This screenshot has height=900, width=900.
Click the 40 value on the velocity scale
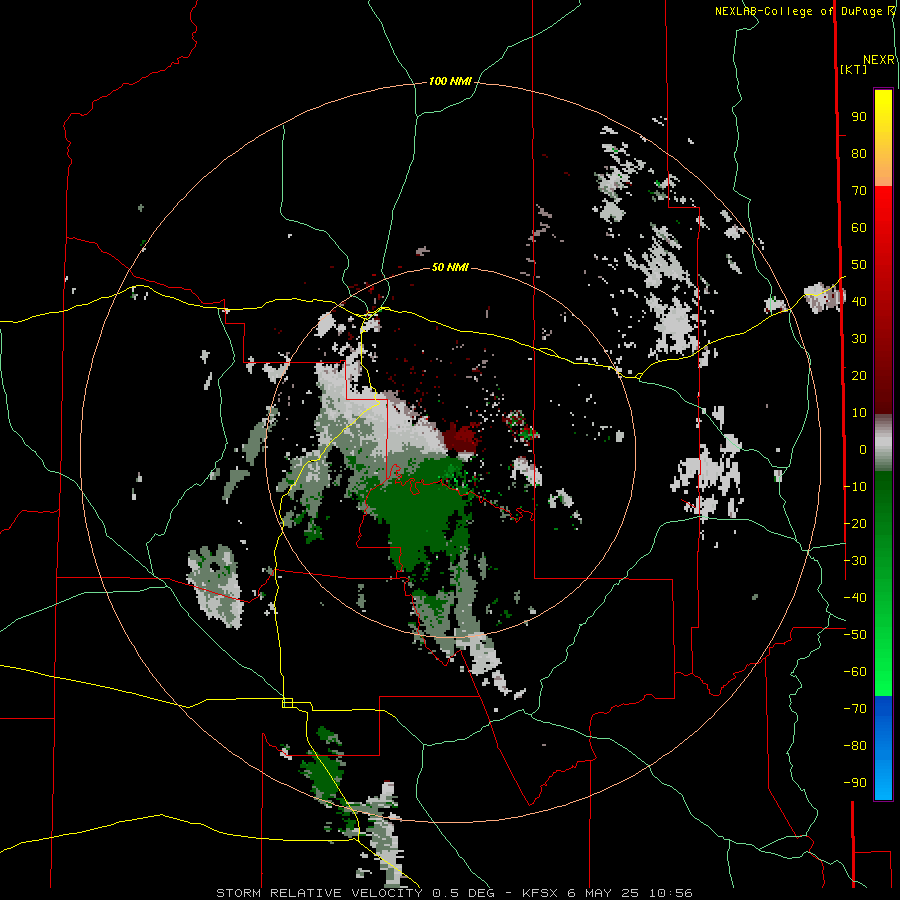coord(859,302)
